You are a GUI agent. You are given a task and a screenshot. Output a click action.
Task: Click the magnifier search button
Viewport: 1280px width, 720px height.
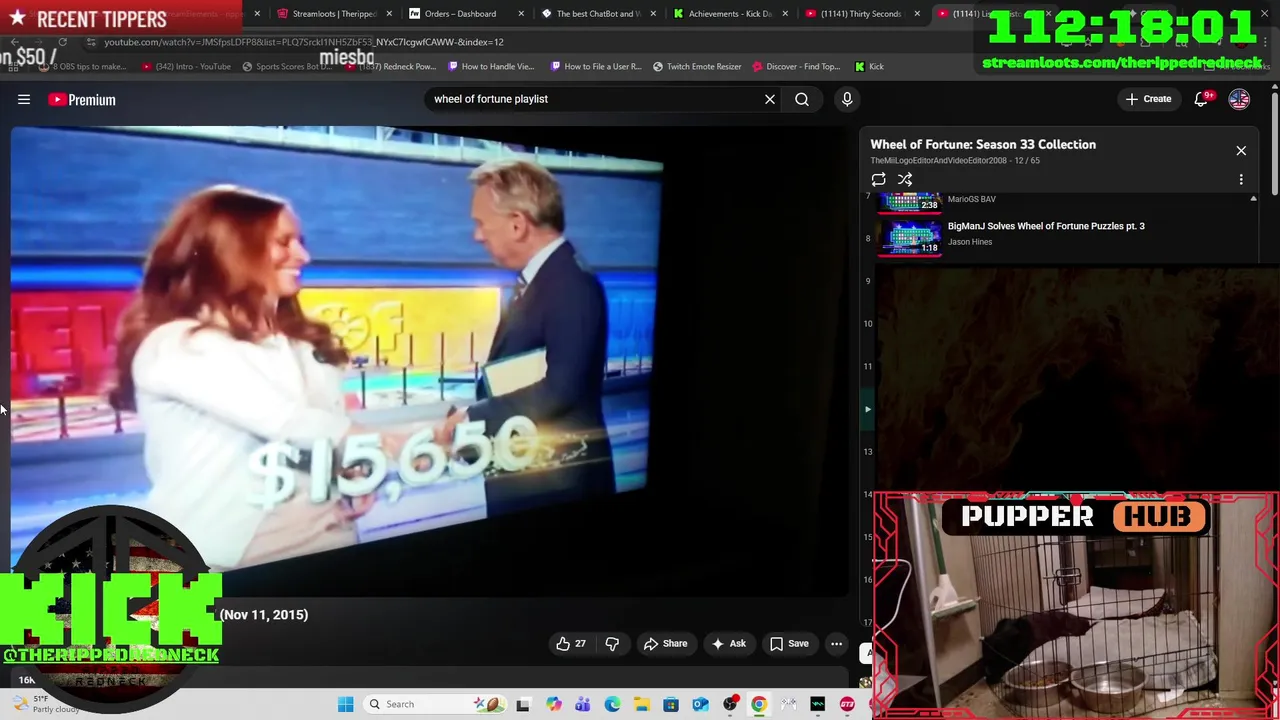pyautogui.click(x=802, y=99)
